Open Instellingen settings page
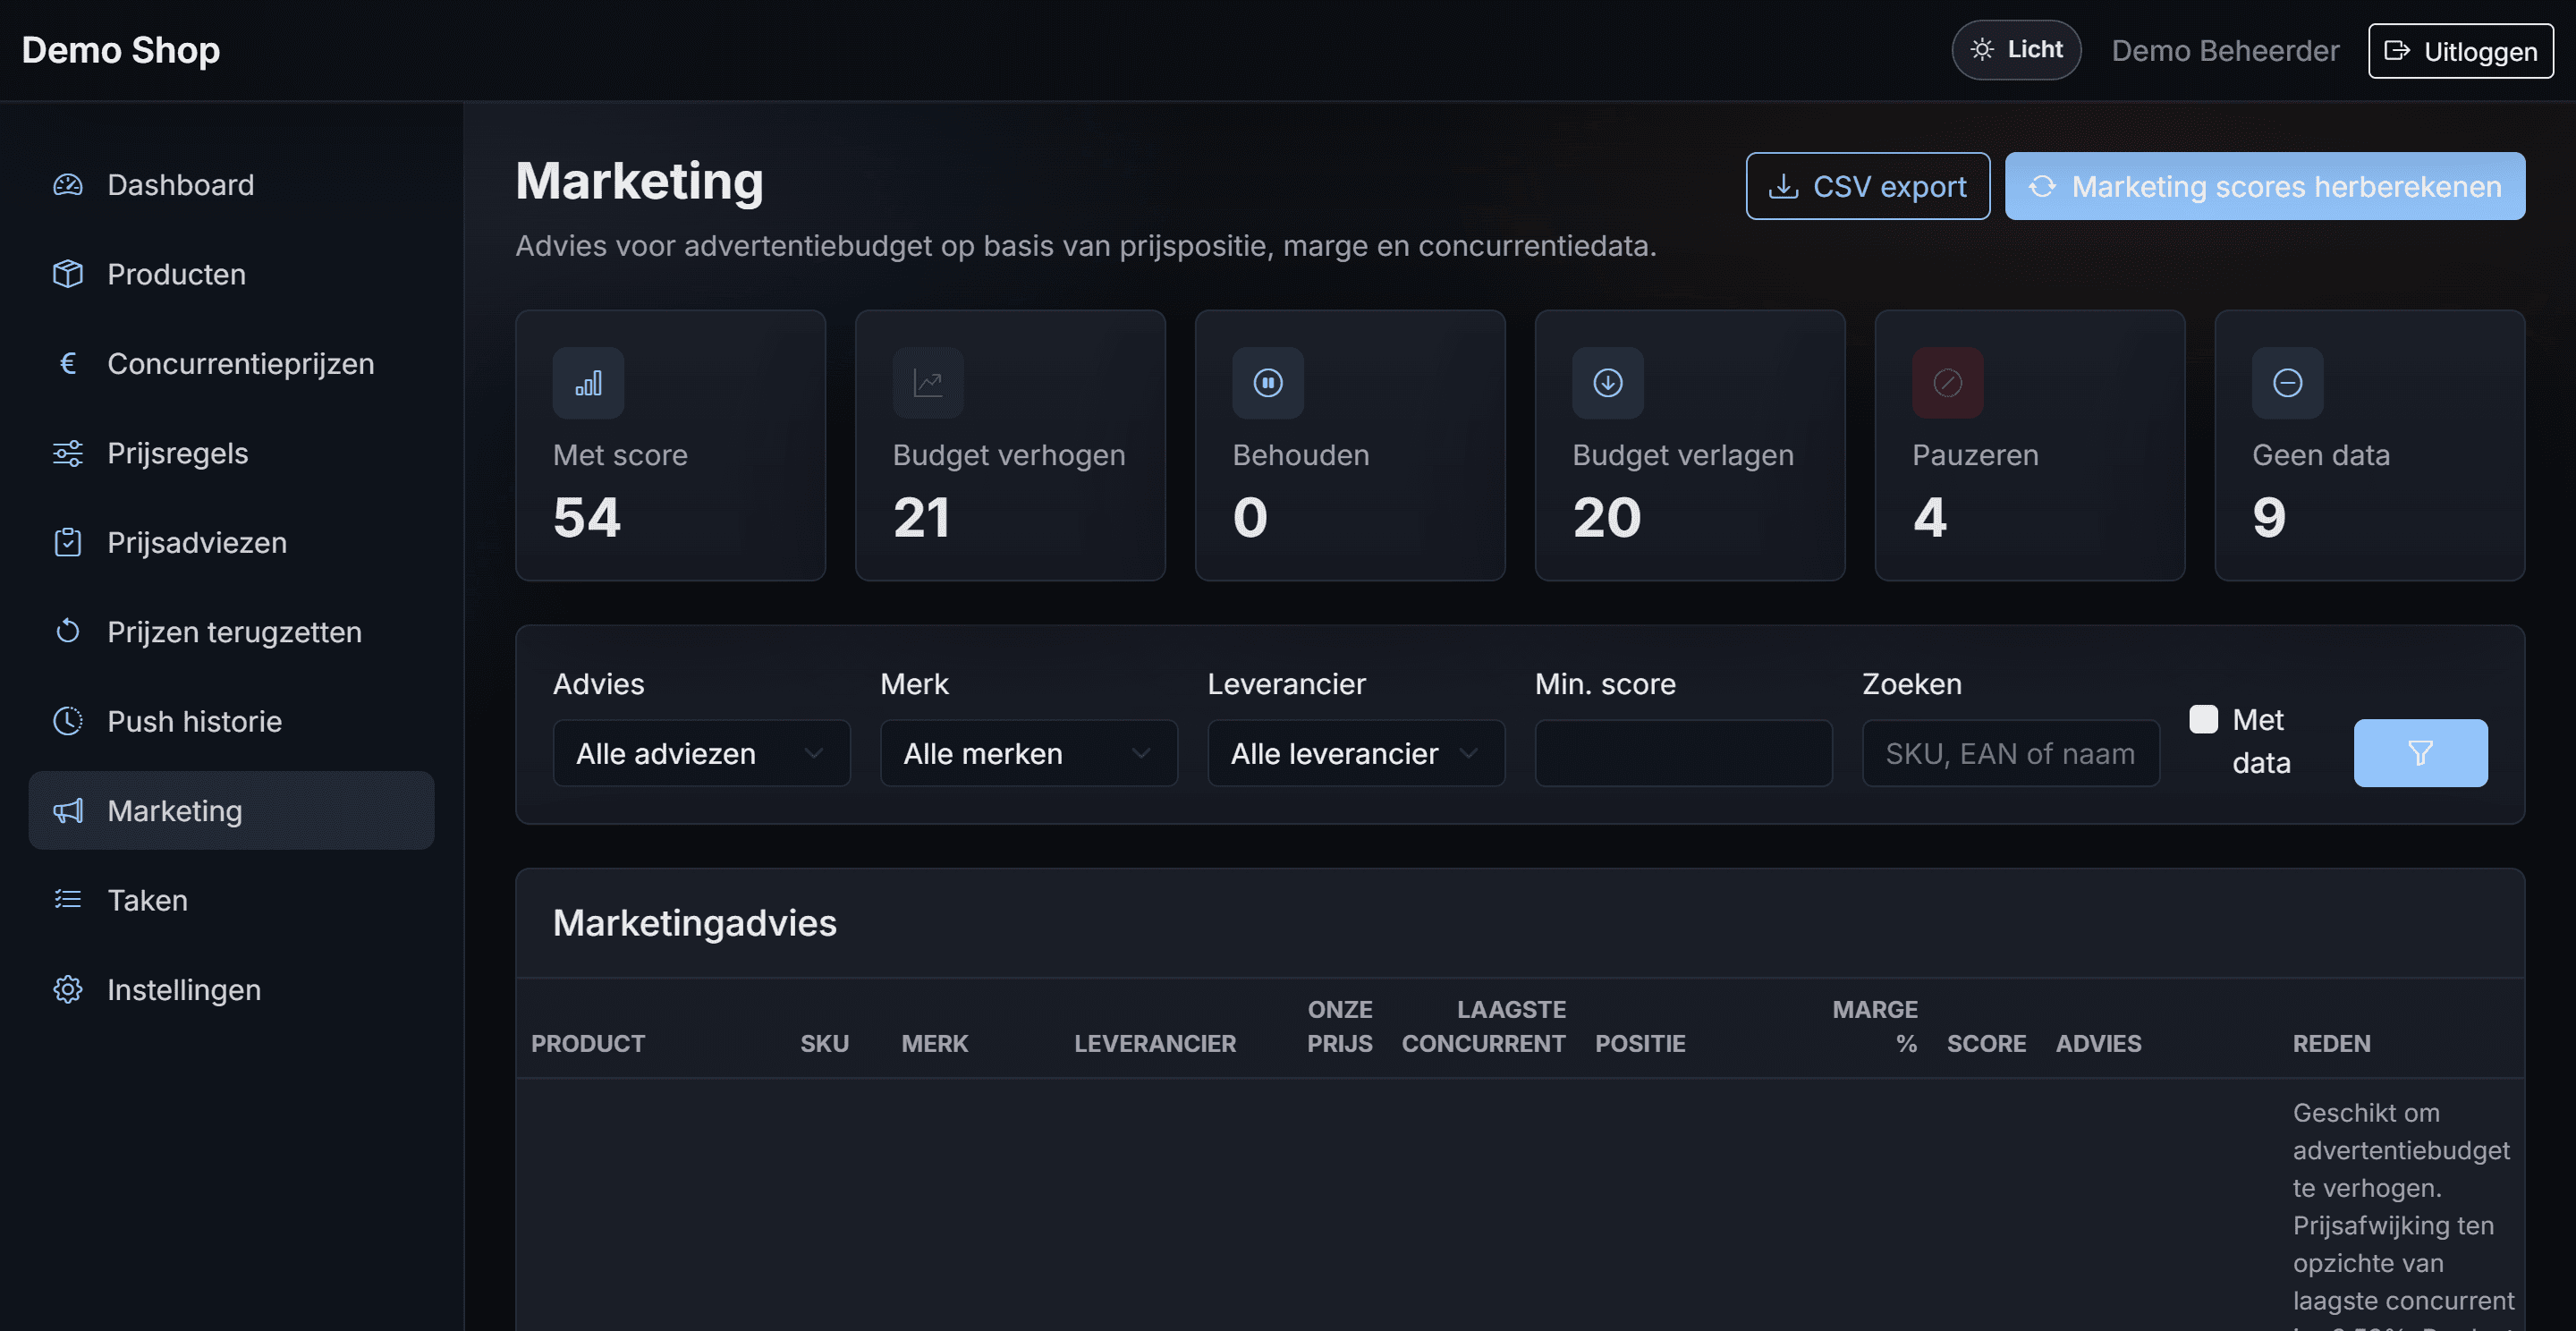 point(231,990)
